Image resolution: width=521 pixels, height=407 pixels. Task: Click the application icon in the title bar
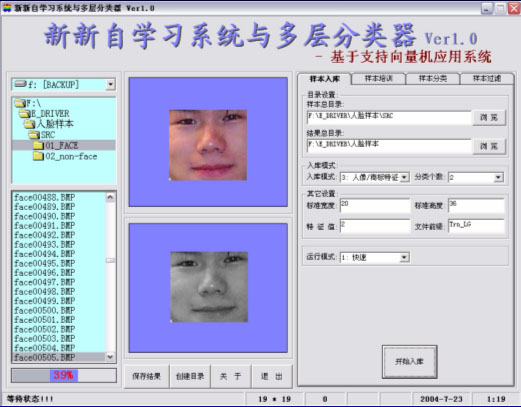click(x=7, y=8)
